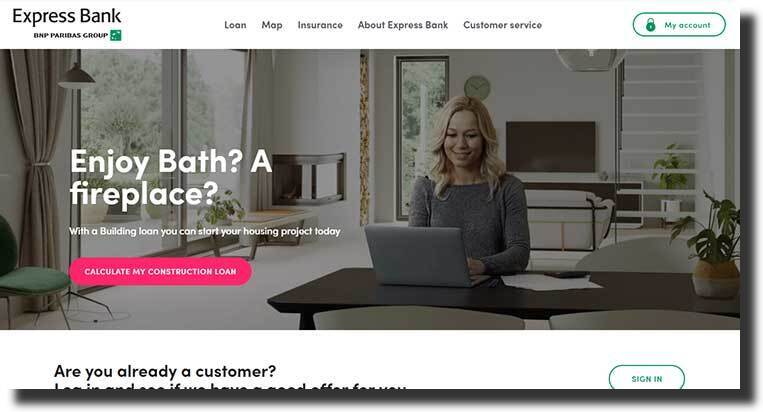The image size is (763, 412).
Task: Open the Insurance menu
Action: [x=320, y=25]
